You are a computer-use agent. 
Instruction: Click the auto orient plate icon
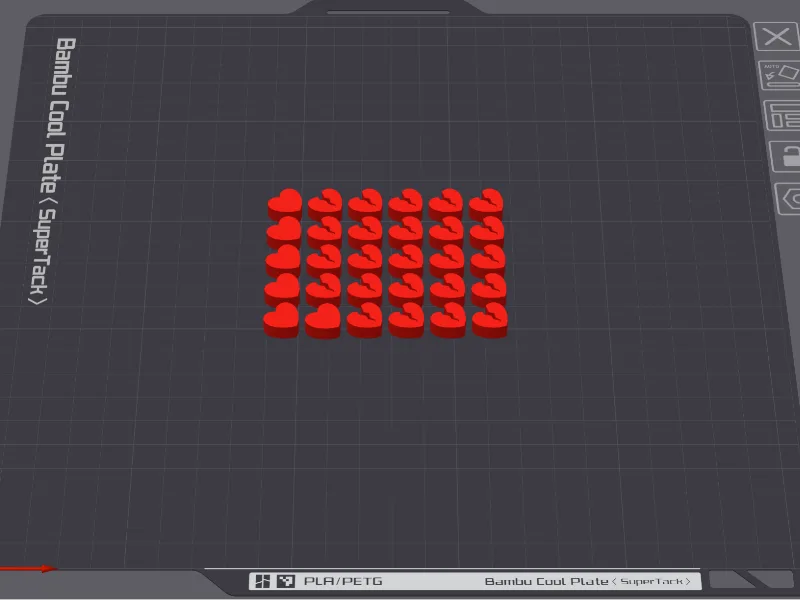click(780, 76)
